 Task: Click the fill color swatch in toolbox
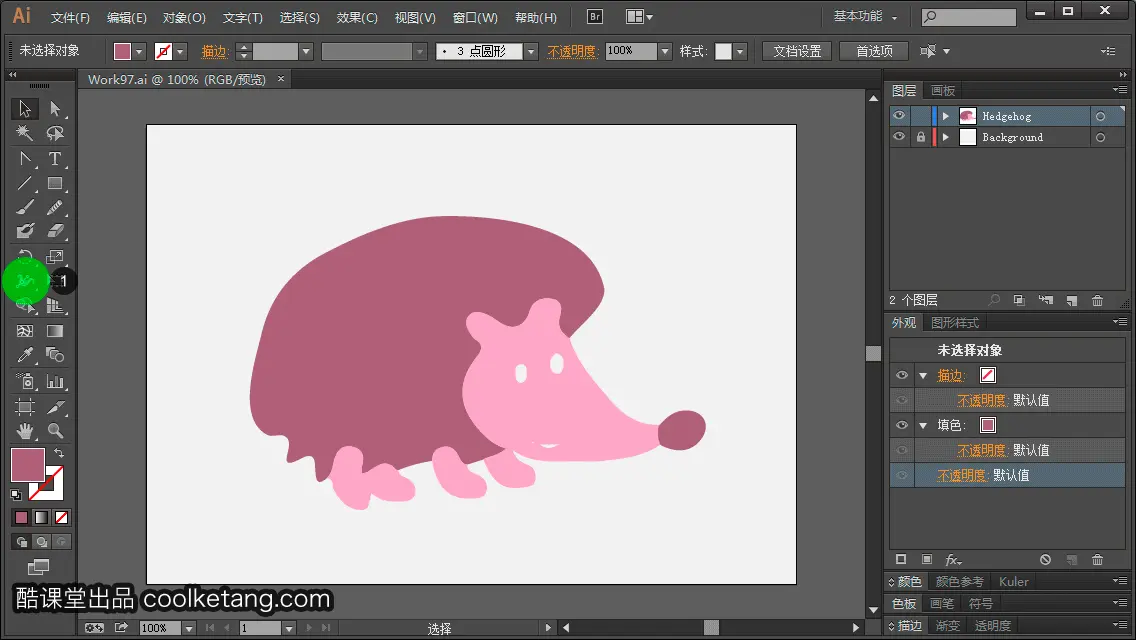tap(28, 465)
